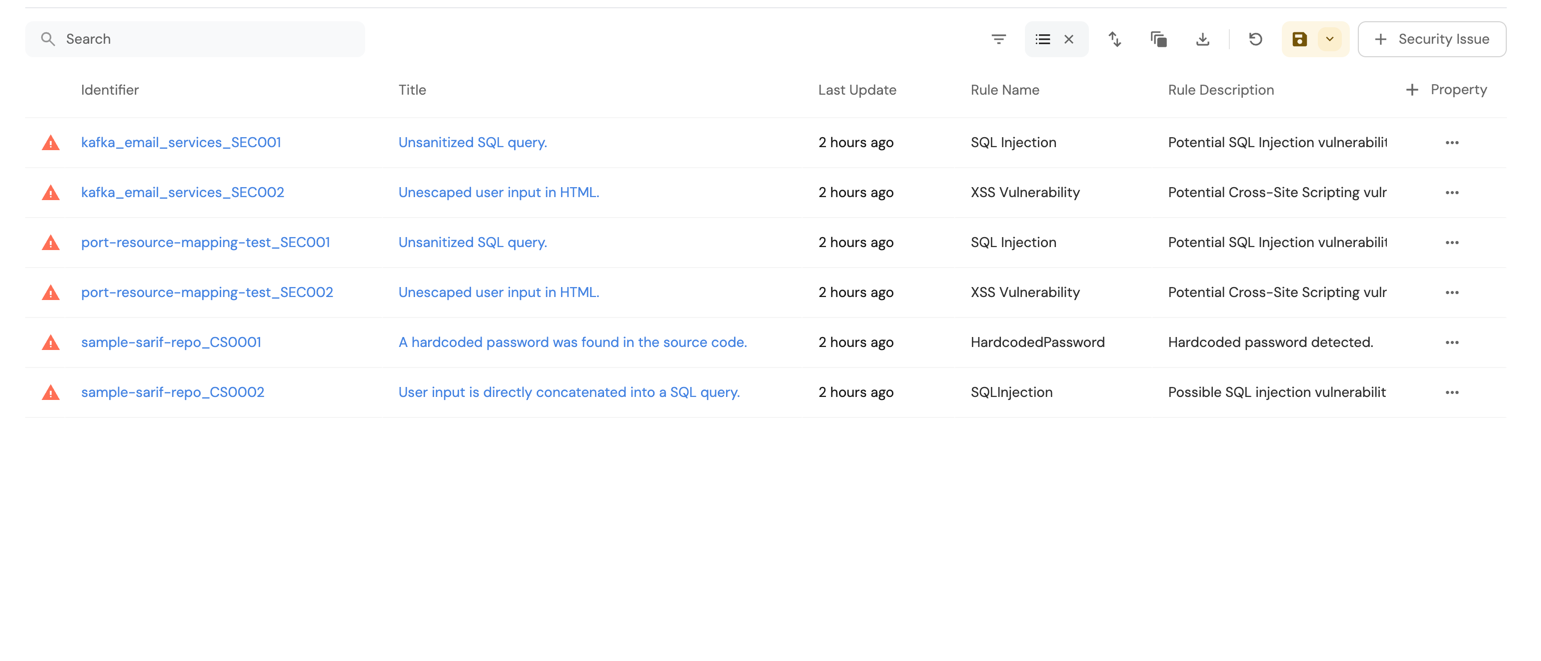Viewport: 1541px width, 661px height.
Task: Click the Rule Name column header
Action: (1005, 90)
